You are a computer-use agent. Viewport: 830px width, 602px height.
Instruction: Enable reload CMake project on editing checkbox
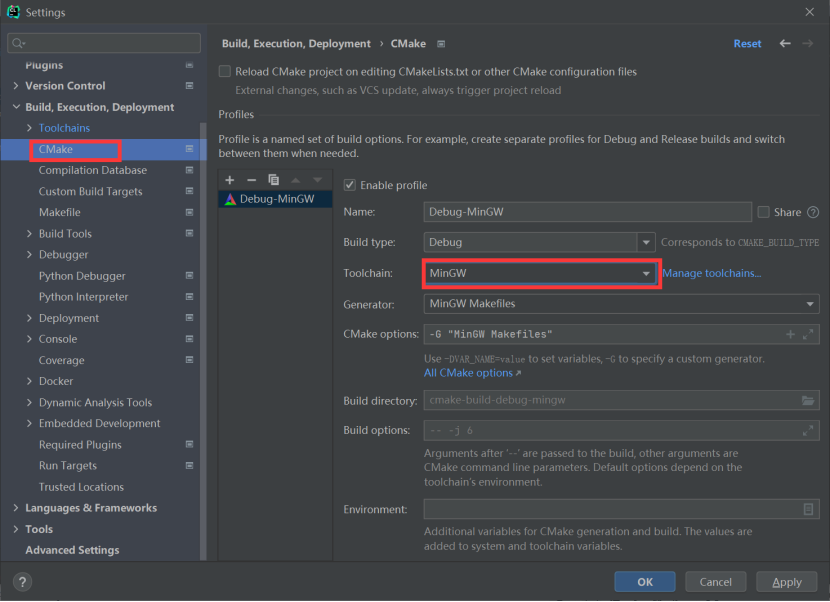point(224,71)
